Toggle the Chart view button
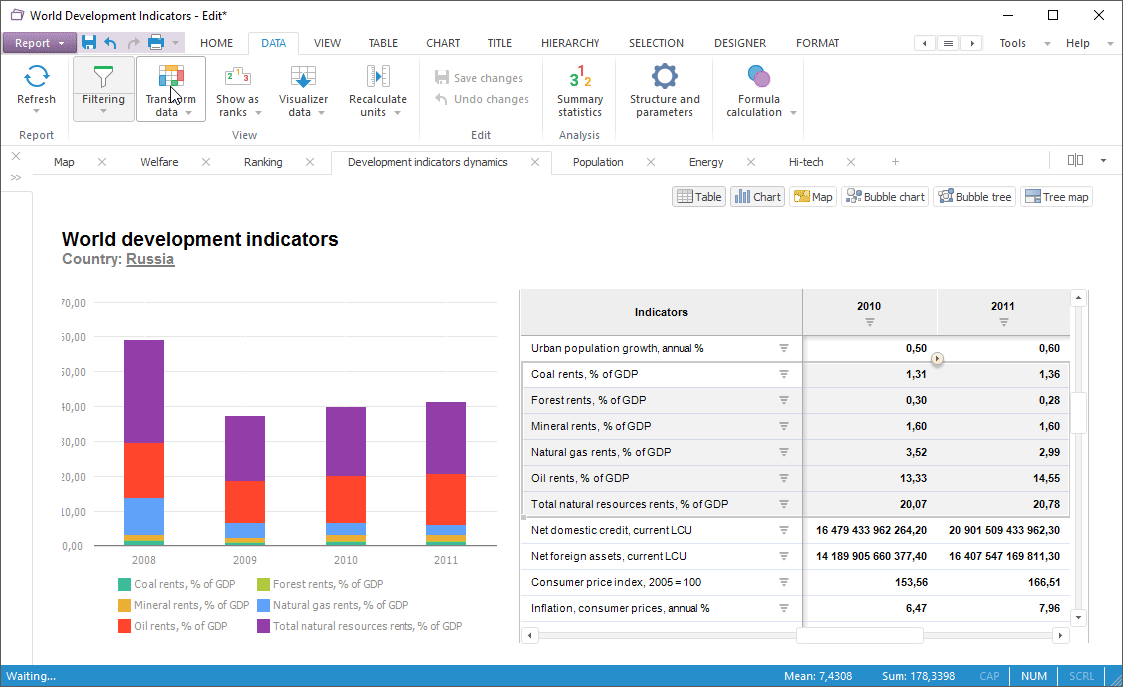The image size is (1123, 687). click(757, 197)
